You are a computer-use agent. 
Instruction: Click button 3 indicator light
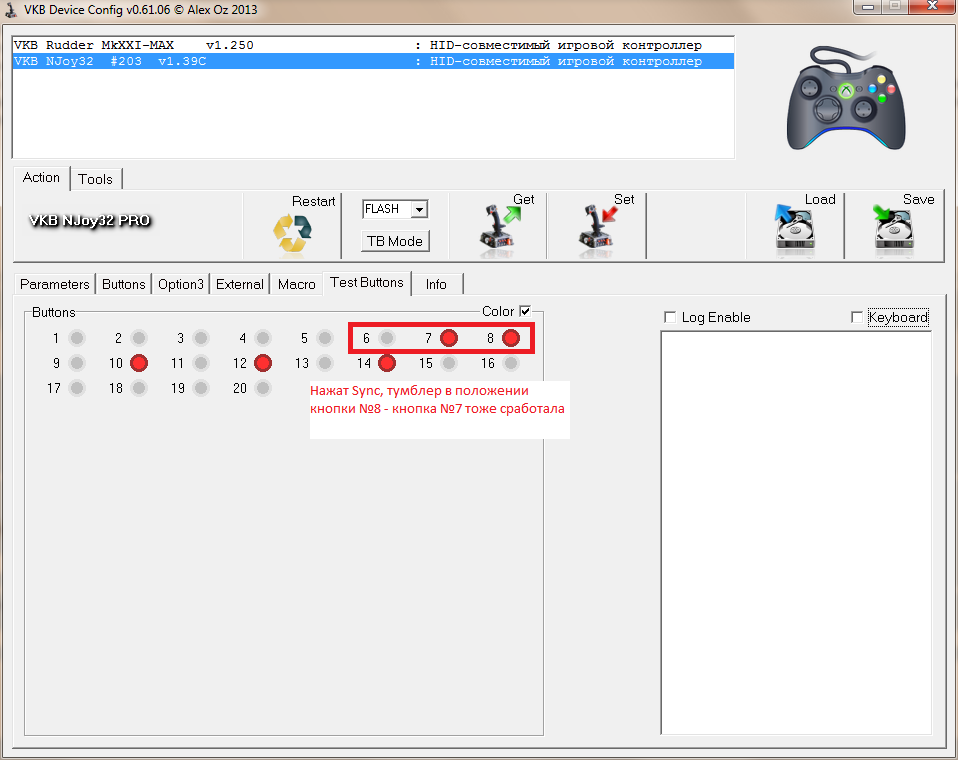(x=201, y=338)
